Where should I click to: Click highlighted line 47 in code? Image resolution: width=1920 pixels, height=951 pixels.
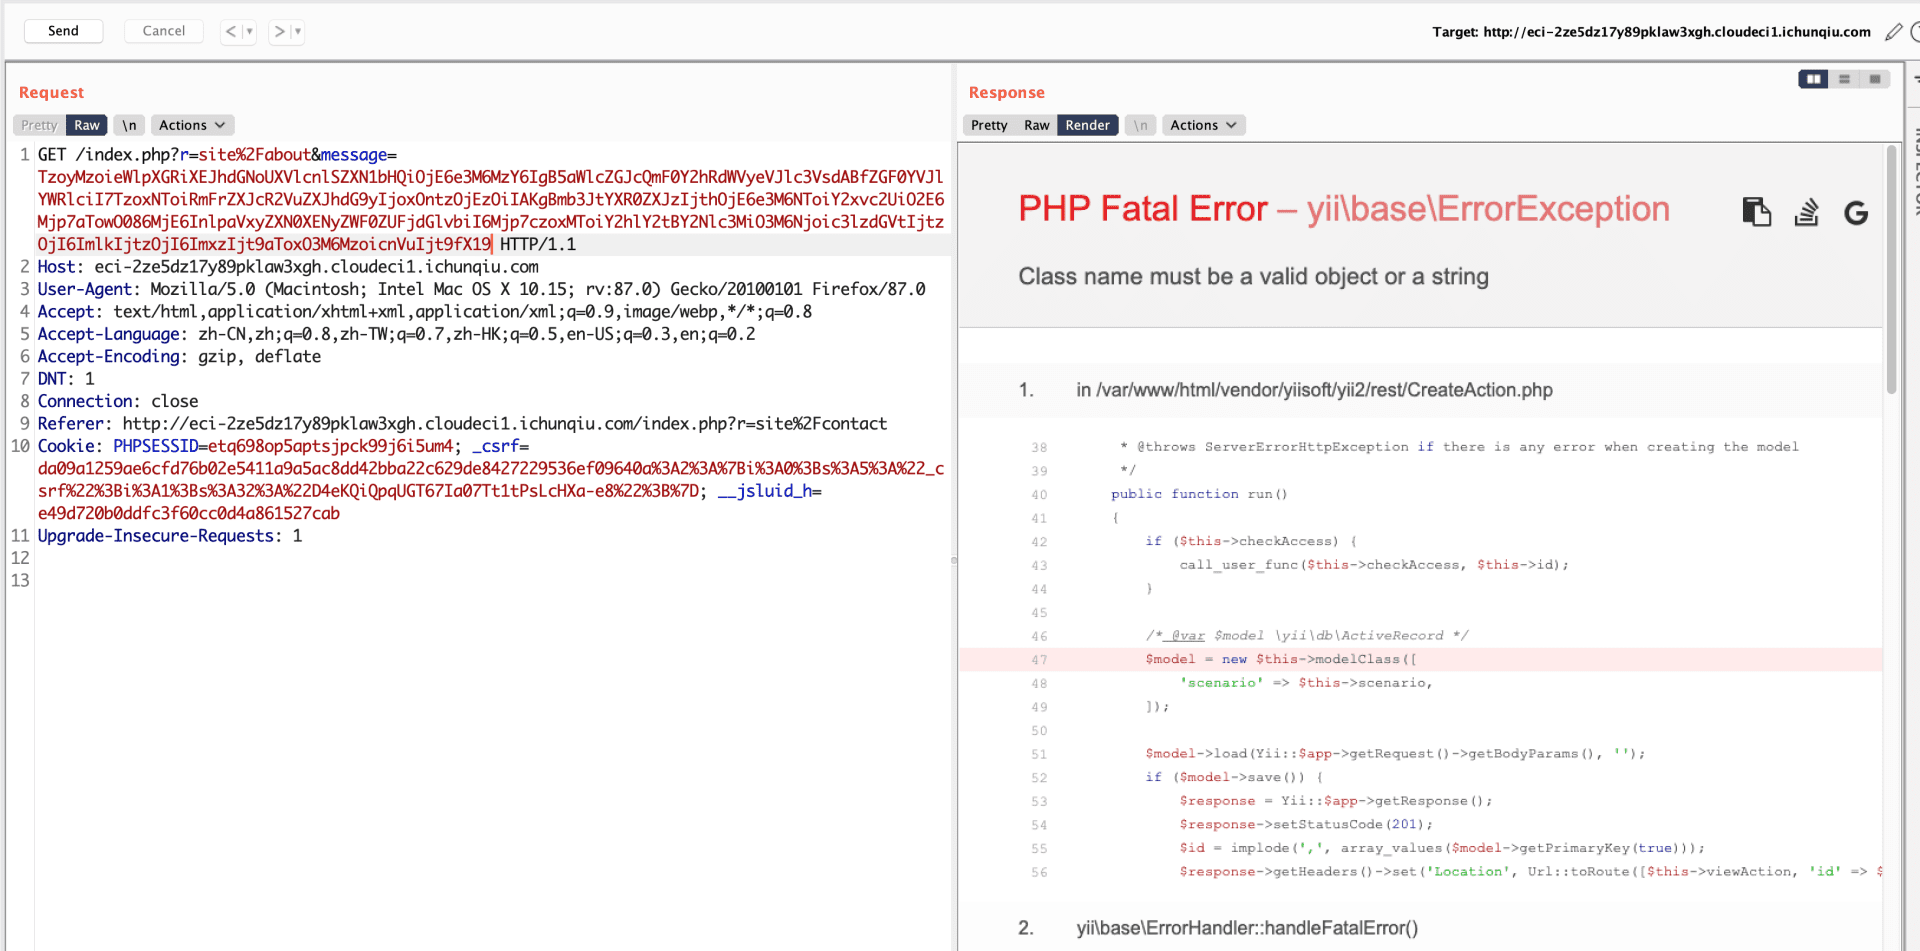tap(1420, 660)
